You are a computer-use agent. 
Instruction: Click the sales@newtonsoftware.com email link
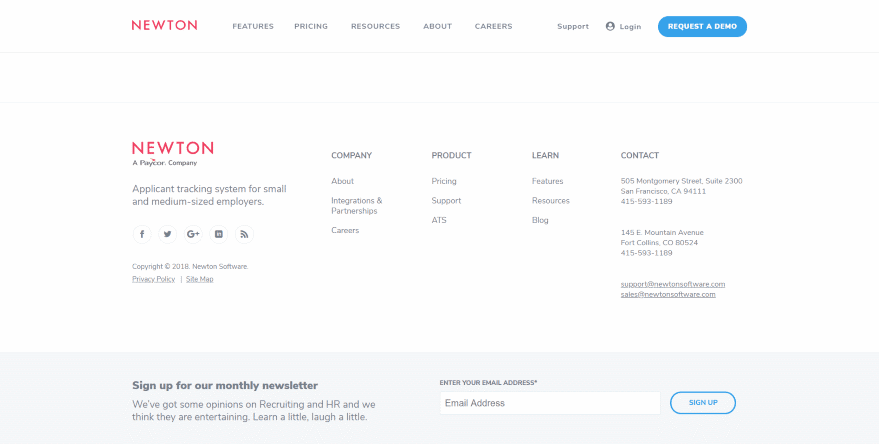pos(668,294)
